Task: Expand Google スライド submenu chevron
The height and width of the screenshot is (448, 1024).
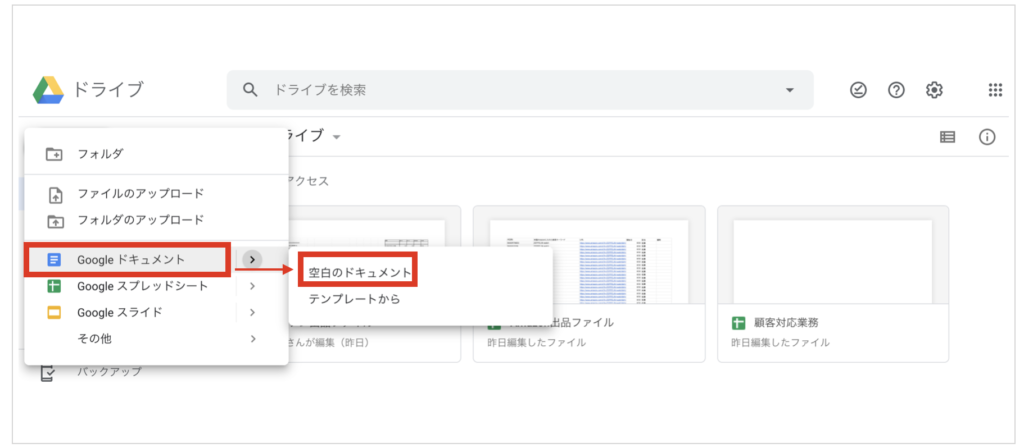Action: click(x=252, y=312)
